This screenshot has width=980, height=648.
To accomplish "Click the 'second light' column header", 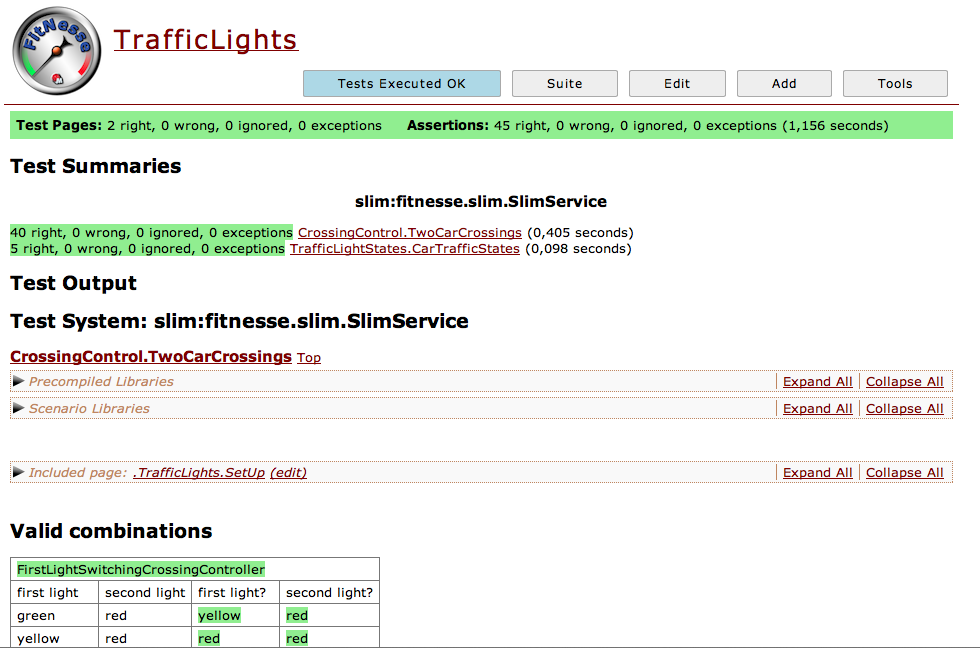I will click(x=145, y=592).
